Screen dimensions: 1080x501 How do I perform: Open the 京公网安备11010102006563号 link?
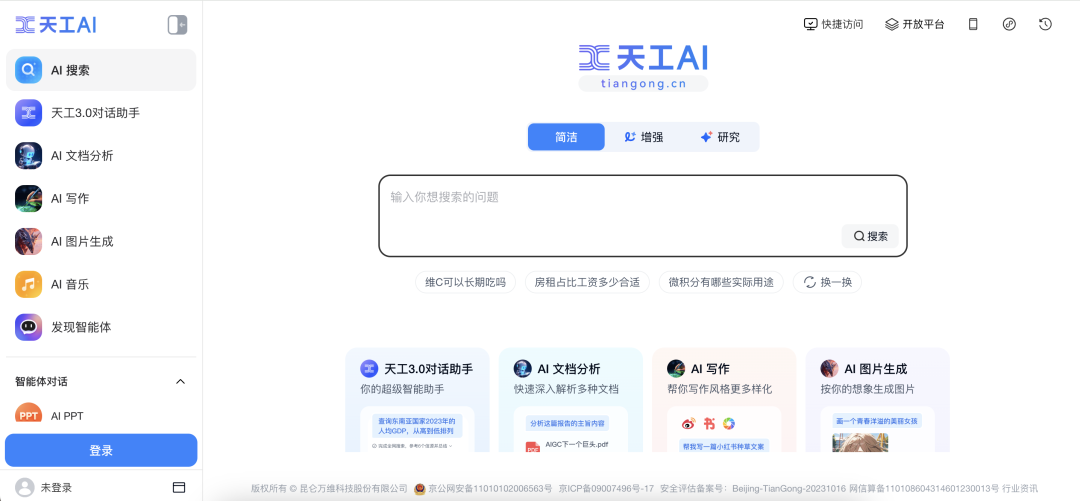click(x=490, y=489)
